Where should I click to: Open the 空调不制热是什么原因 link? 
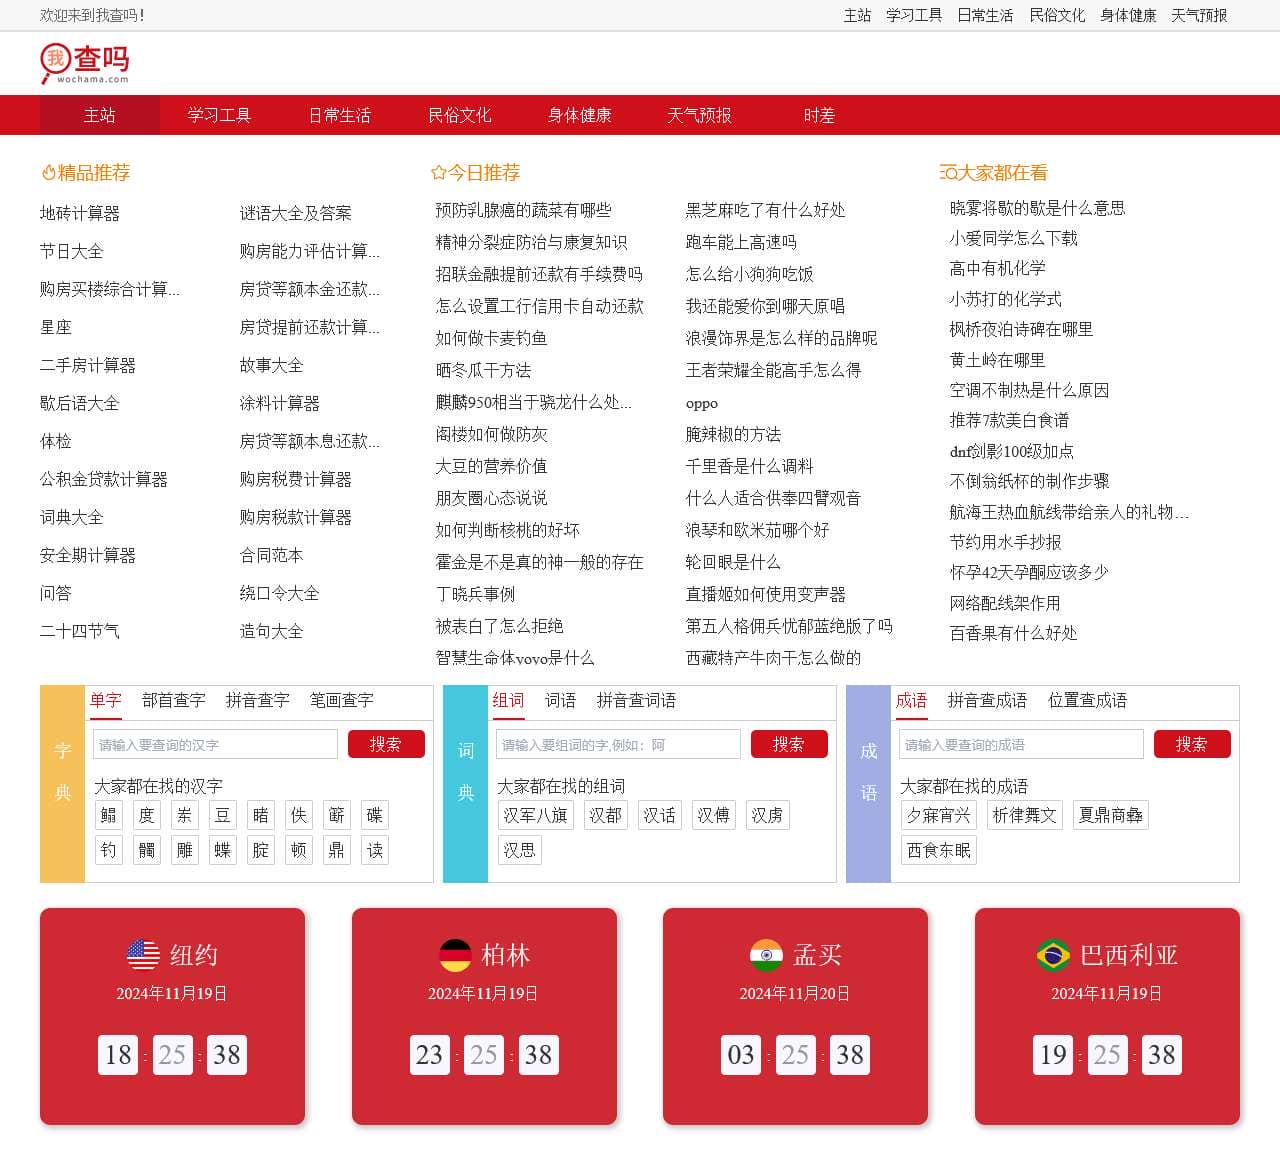click(x=1030, y=390)
